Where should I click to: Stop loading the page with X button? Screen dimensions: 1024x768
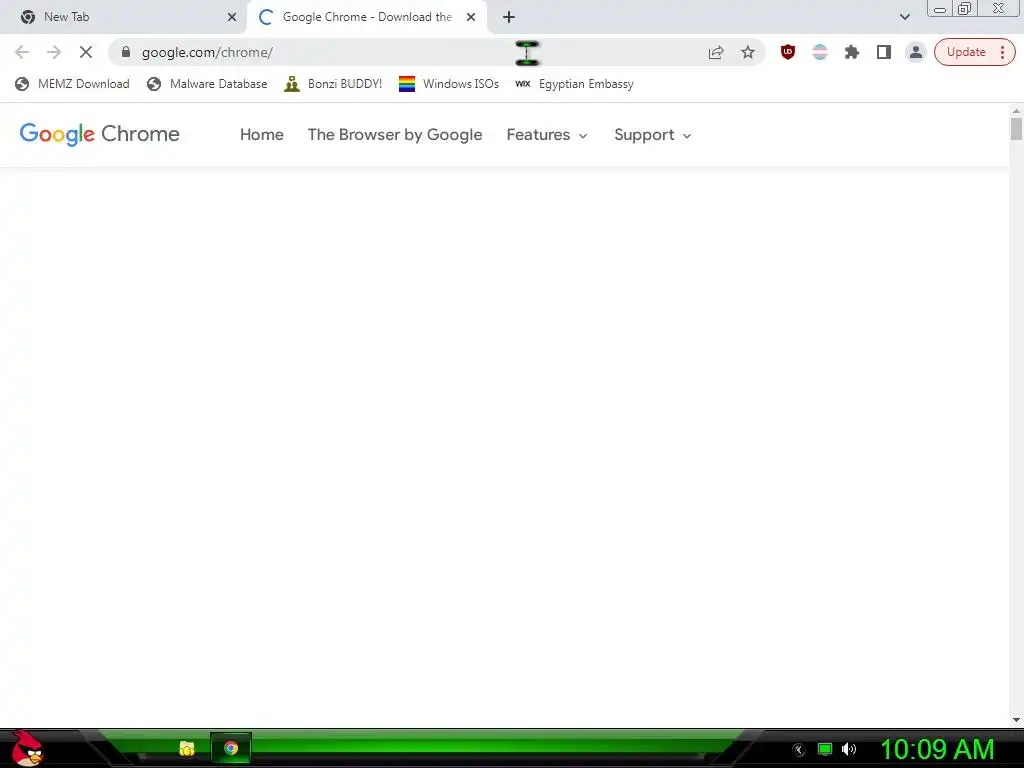click(86, 52)
